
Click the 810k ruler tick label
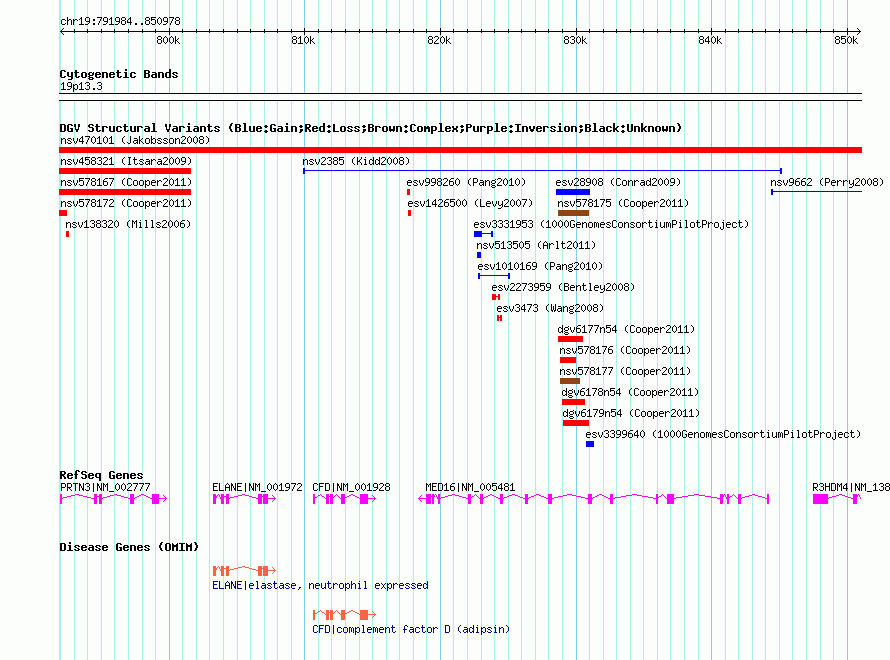click(x=303, y=40)
